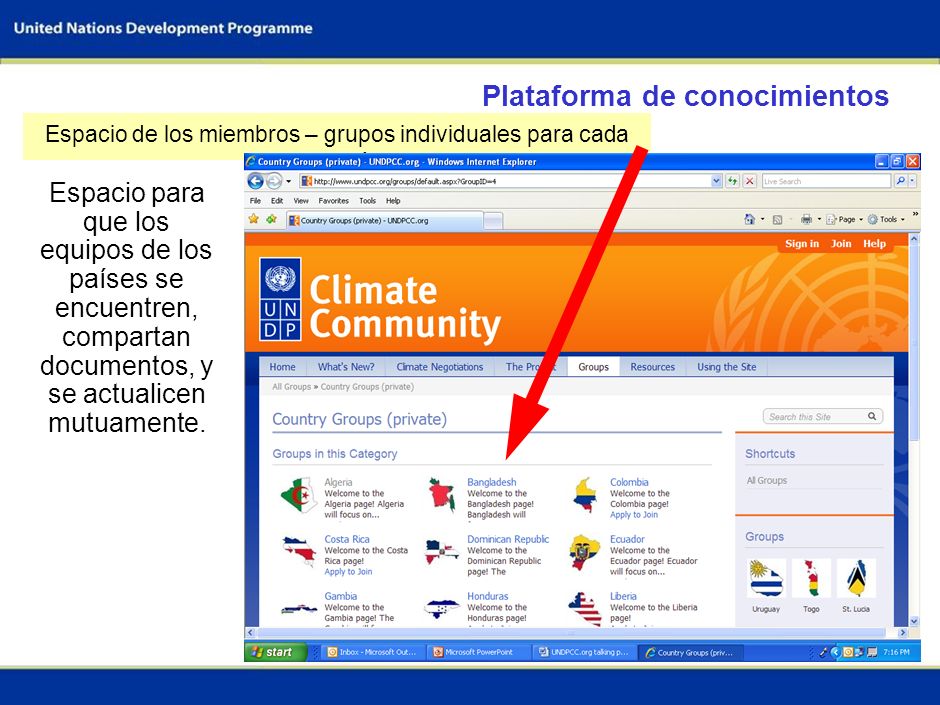Click the Ecuador flag map icon
940x705 pixels.
coord(585,552)
